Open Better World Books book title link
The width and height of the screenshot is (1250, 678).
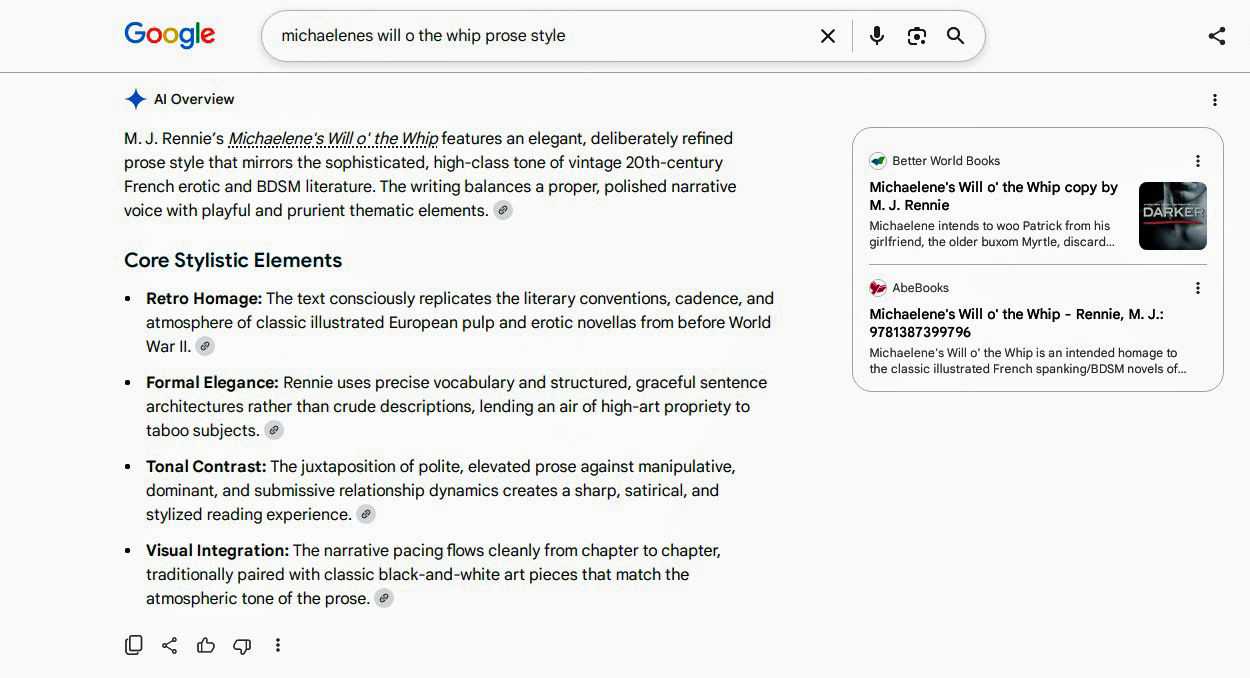[x=994, y=196]
